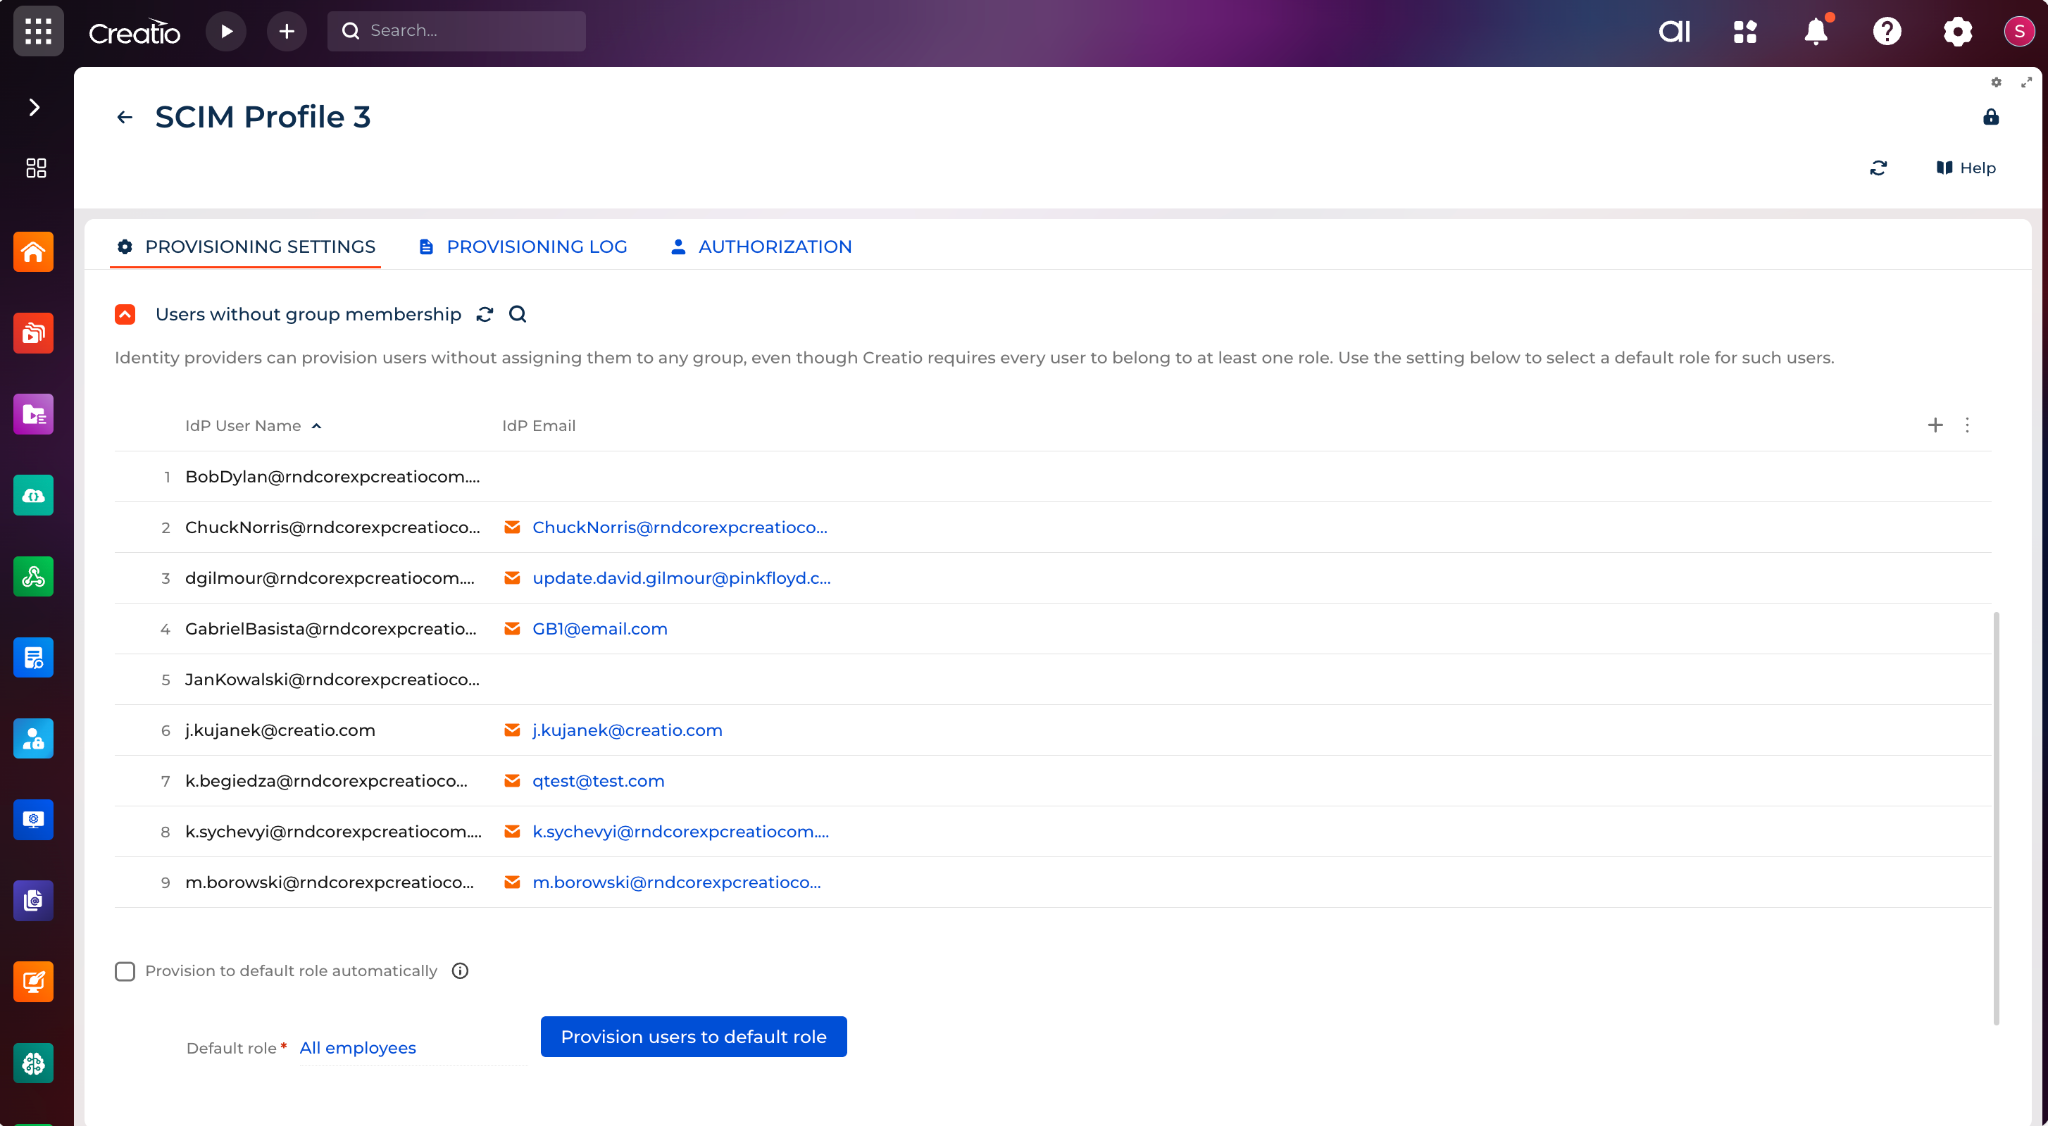Click Provision users to default role
This screenshot has height=1126, width=2048.
click(693, 1036)
